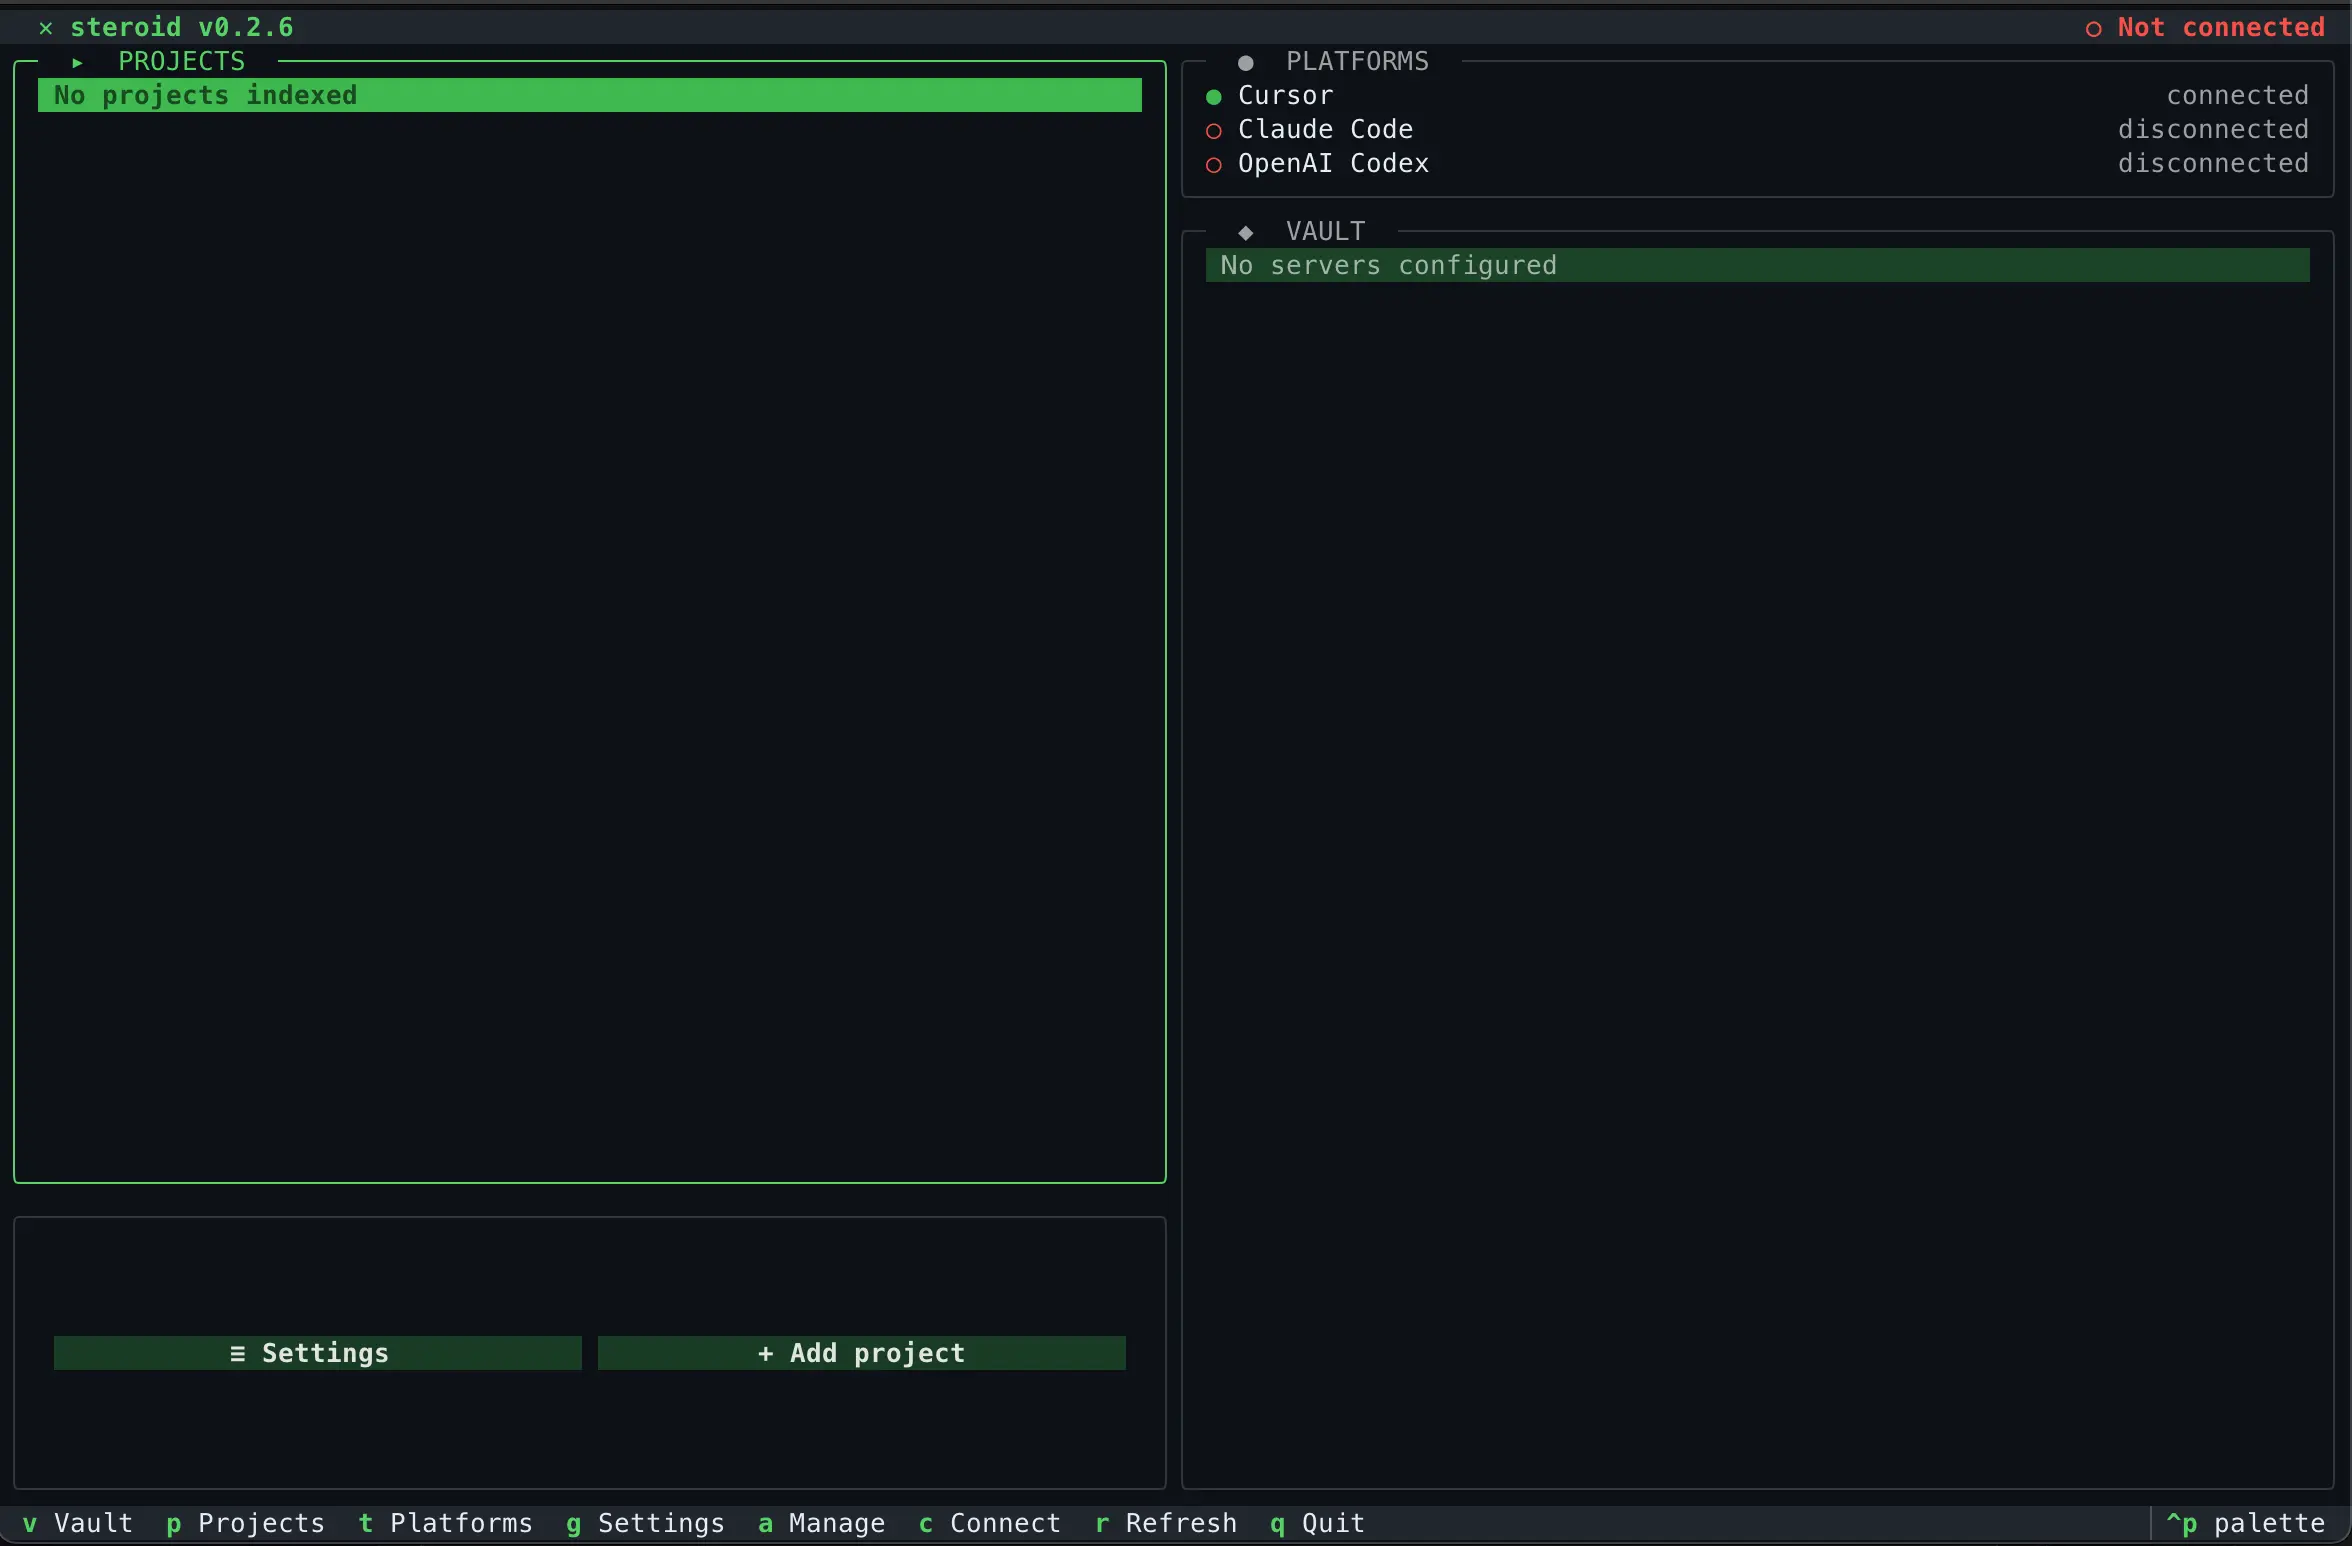This screenshot has width=2352, height=1546.
Task: Open the Settings button
Action: point(318,1353)
